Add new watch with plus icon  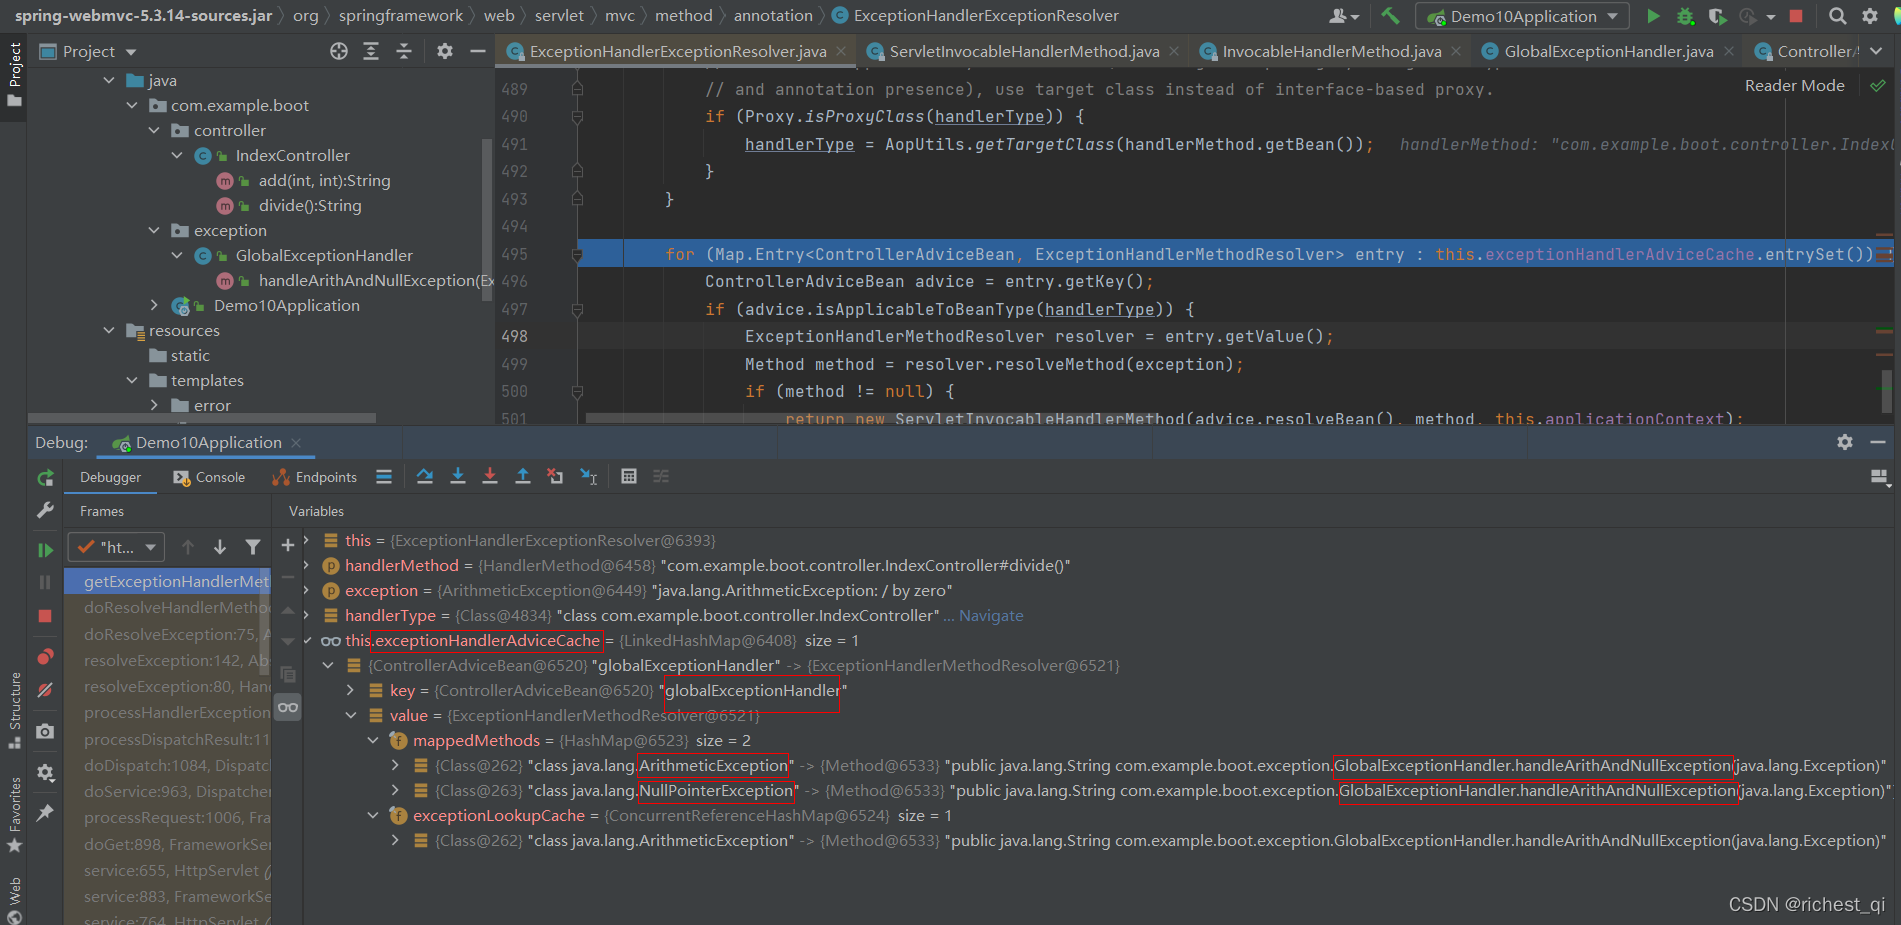click(288, 546)
